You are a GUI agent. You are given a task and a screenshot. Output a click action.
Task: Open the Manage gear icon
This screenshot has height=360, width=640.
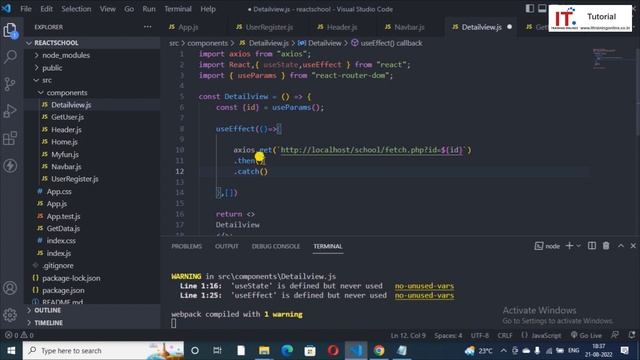(10, 315)
